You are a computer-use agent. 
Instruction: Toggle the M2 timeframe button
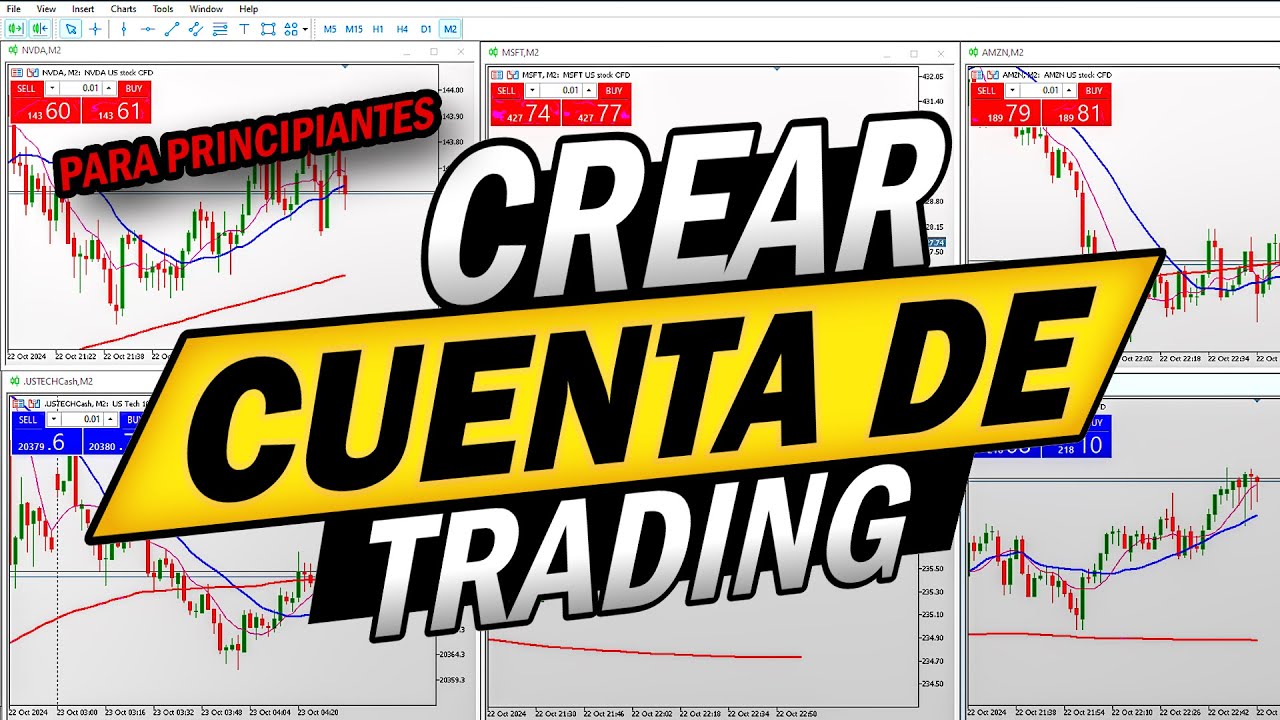click(x=450, y=29)
